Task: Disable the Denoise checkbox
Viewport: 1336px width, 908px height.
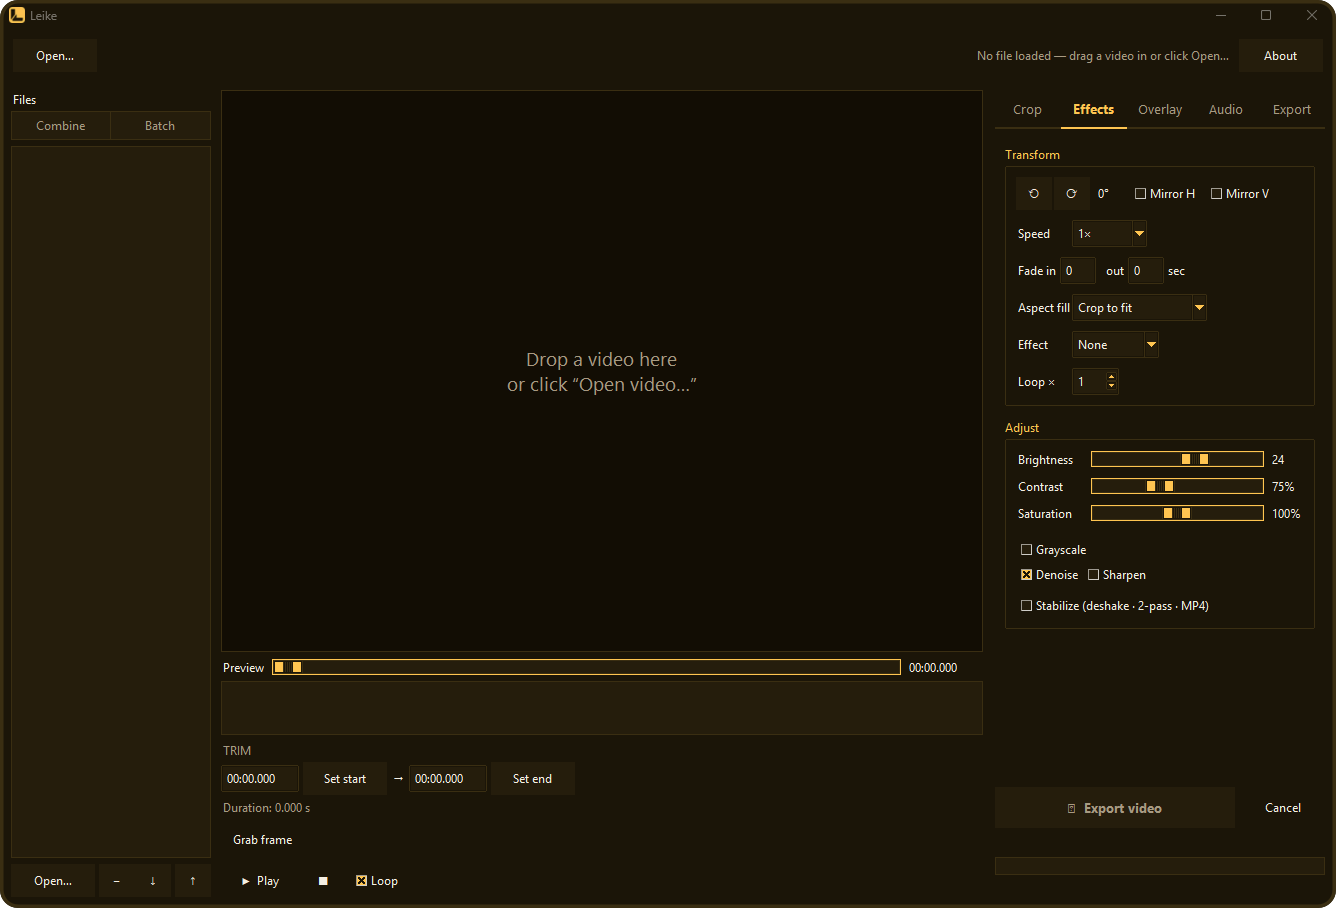Action: 1049,575
